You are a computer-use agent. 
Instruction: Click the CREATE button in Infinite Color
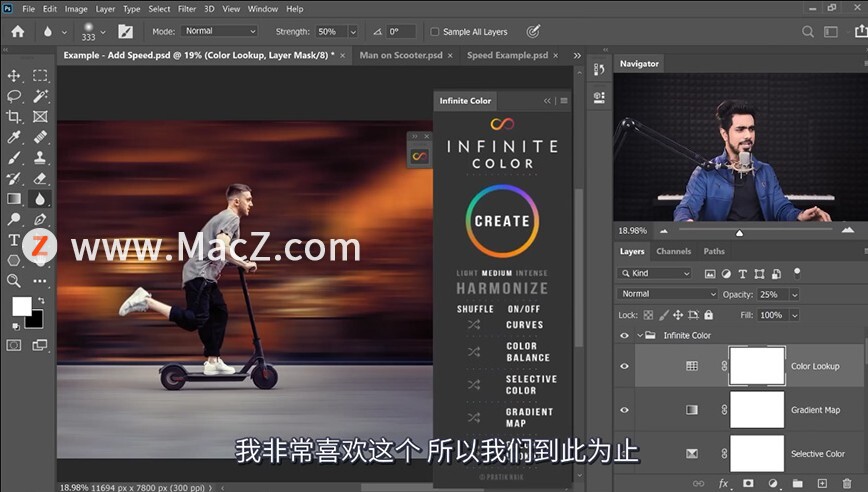pos(502,221)
